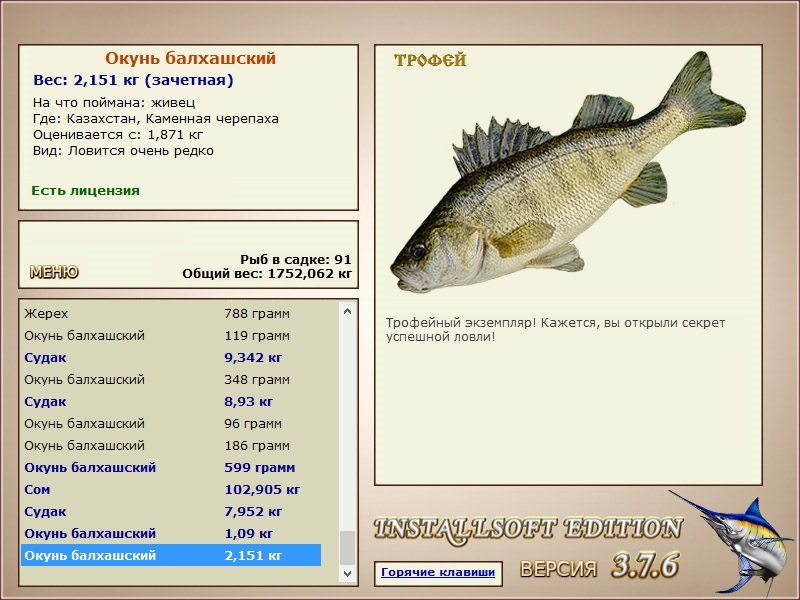Screen dimensions: 800x600
Task: Open the МЕНЮ button
Action: tap(54, 272)
